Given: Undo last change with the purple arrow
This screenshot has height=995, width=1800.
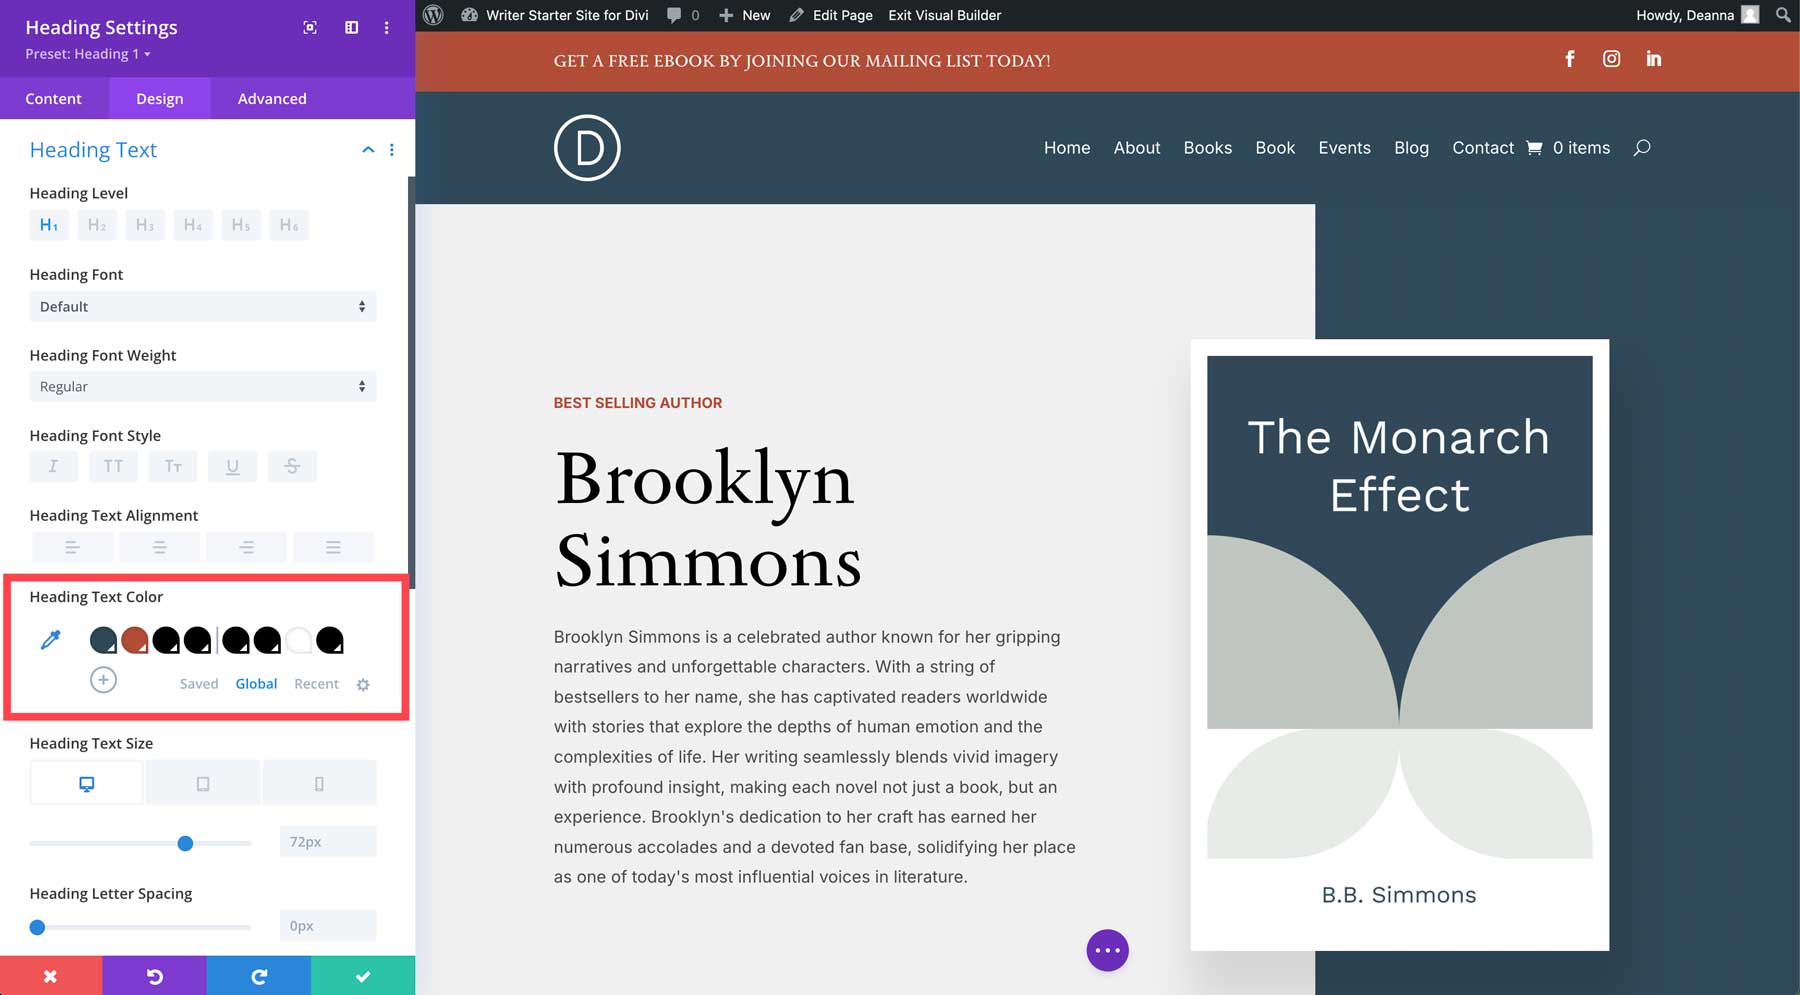Looking at the screenshot, I should (x=155, y=975).
